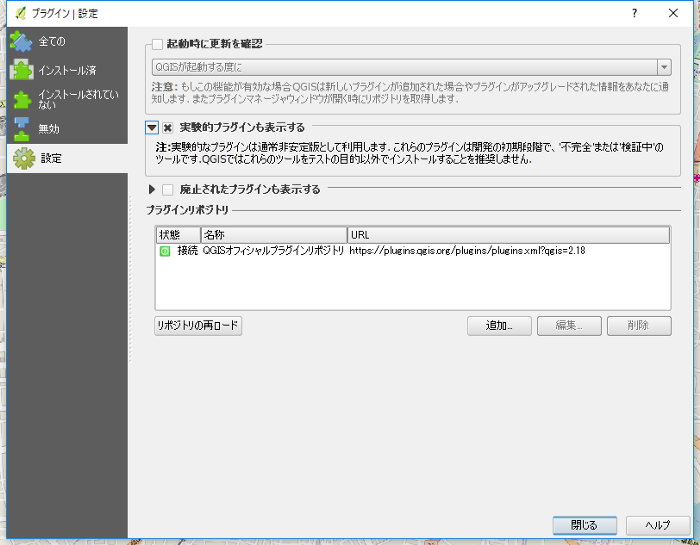Click the ? help button in title bar

tap(634, 13)
